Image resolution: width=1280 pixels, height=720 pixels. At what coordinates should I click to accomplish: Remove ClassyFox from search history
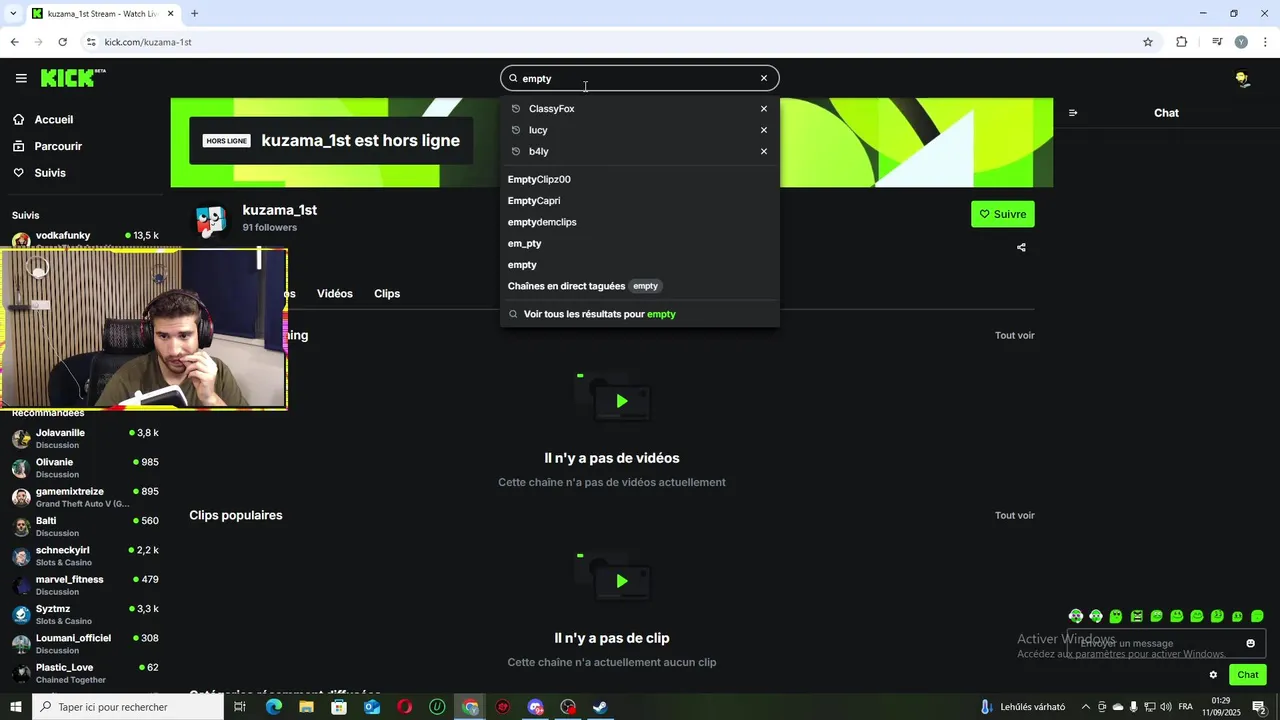click(764, 109)
